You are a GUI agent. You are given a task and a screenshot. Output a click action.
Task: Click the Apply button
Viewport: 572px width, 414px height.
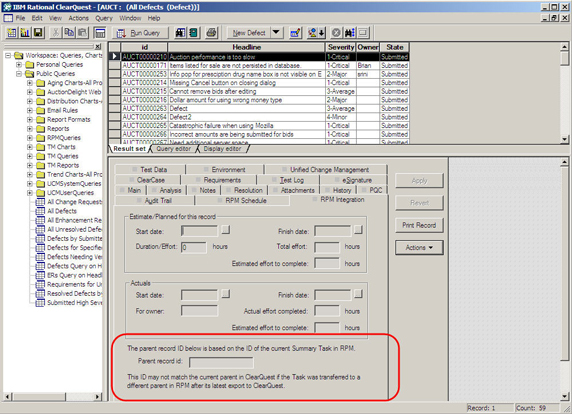tap(419, 181)
